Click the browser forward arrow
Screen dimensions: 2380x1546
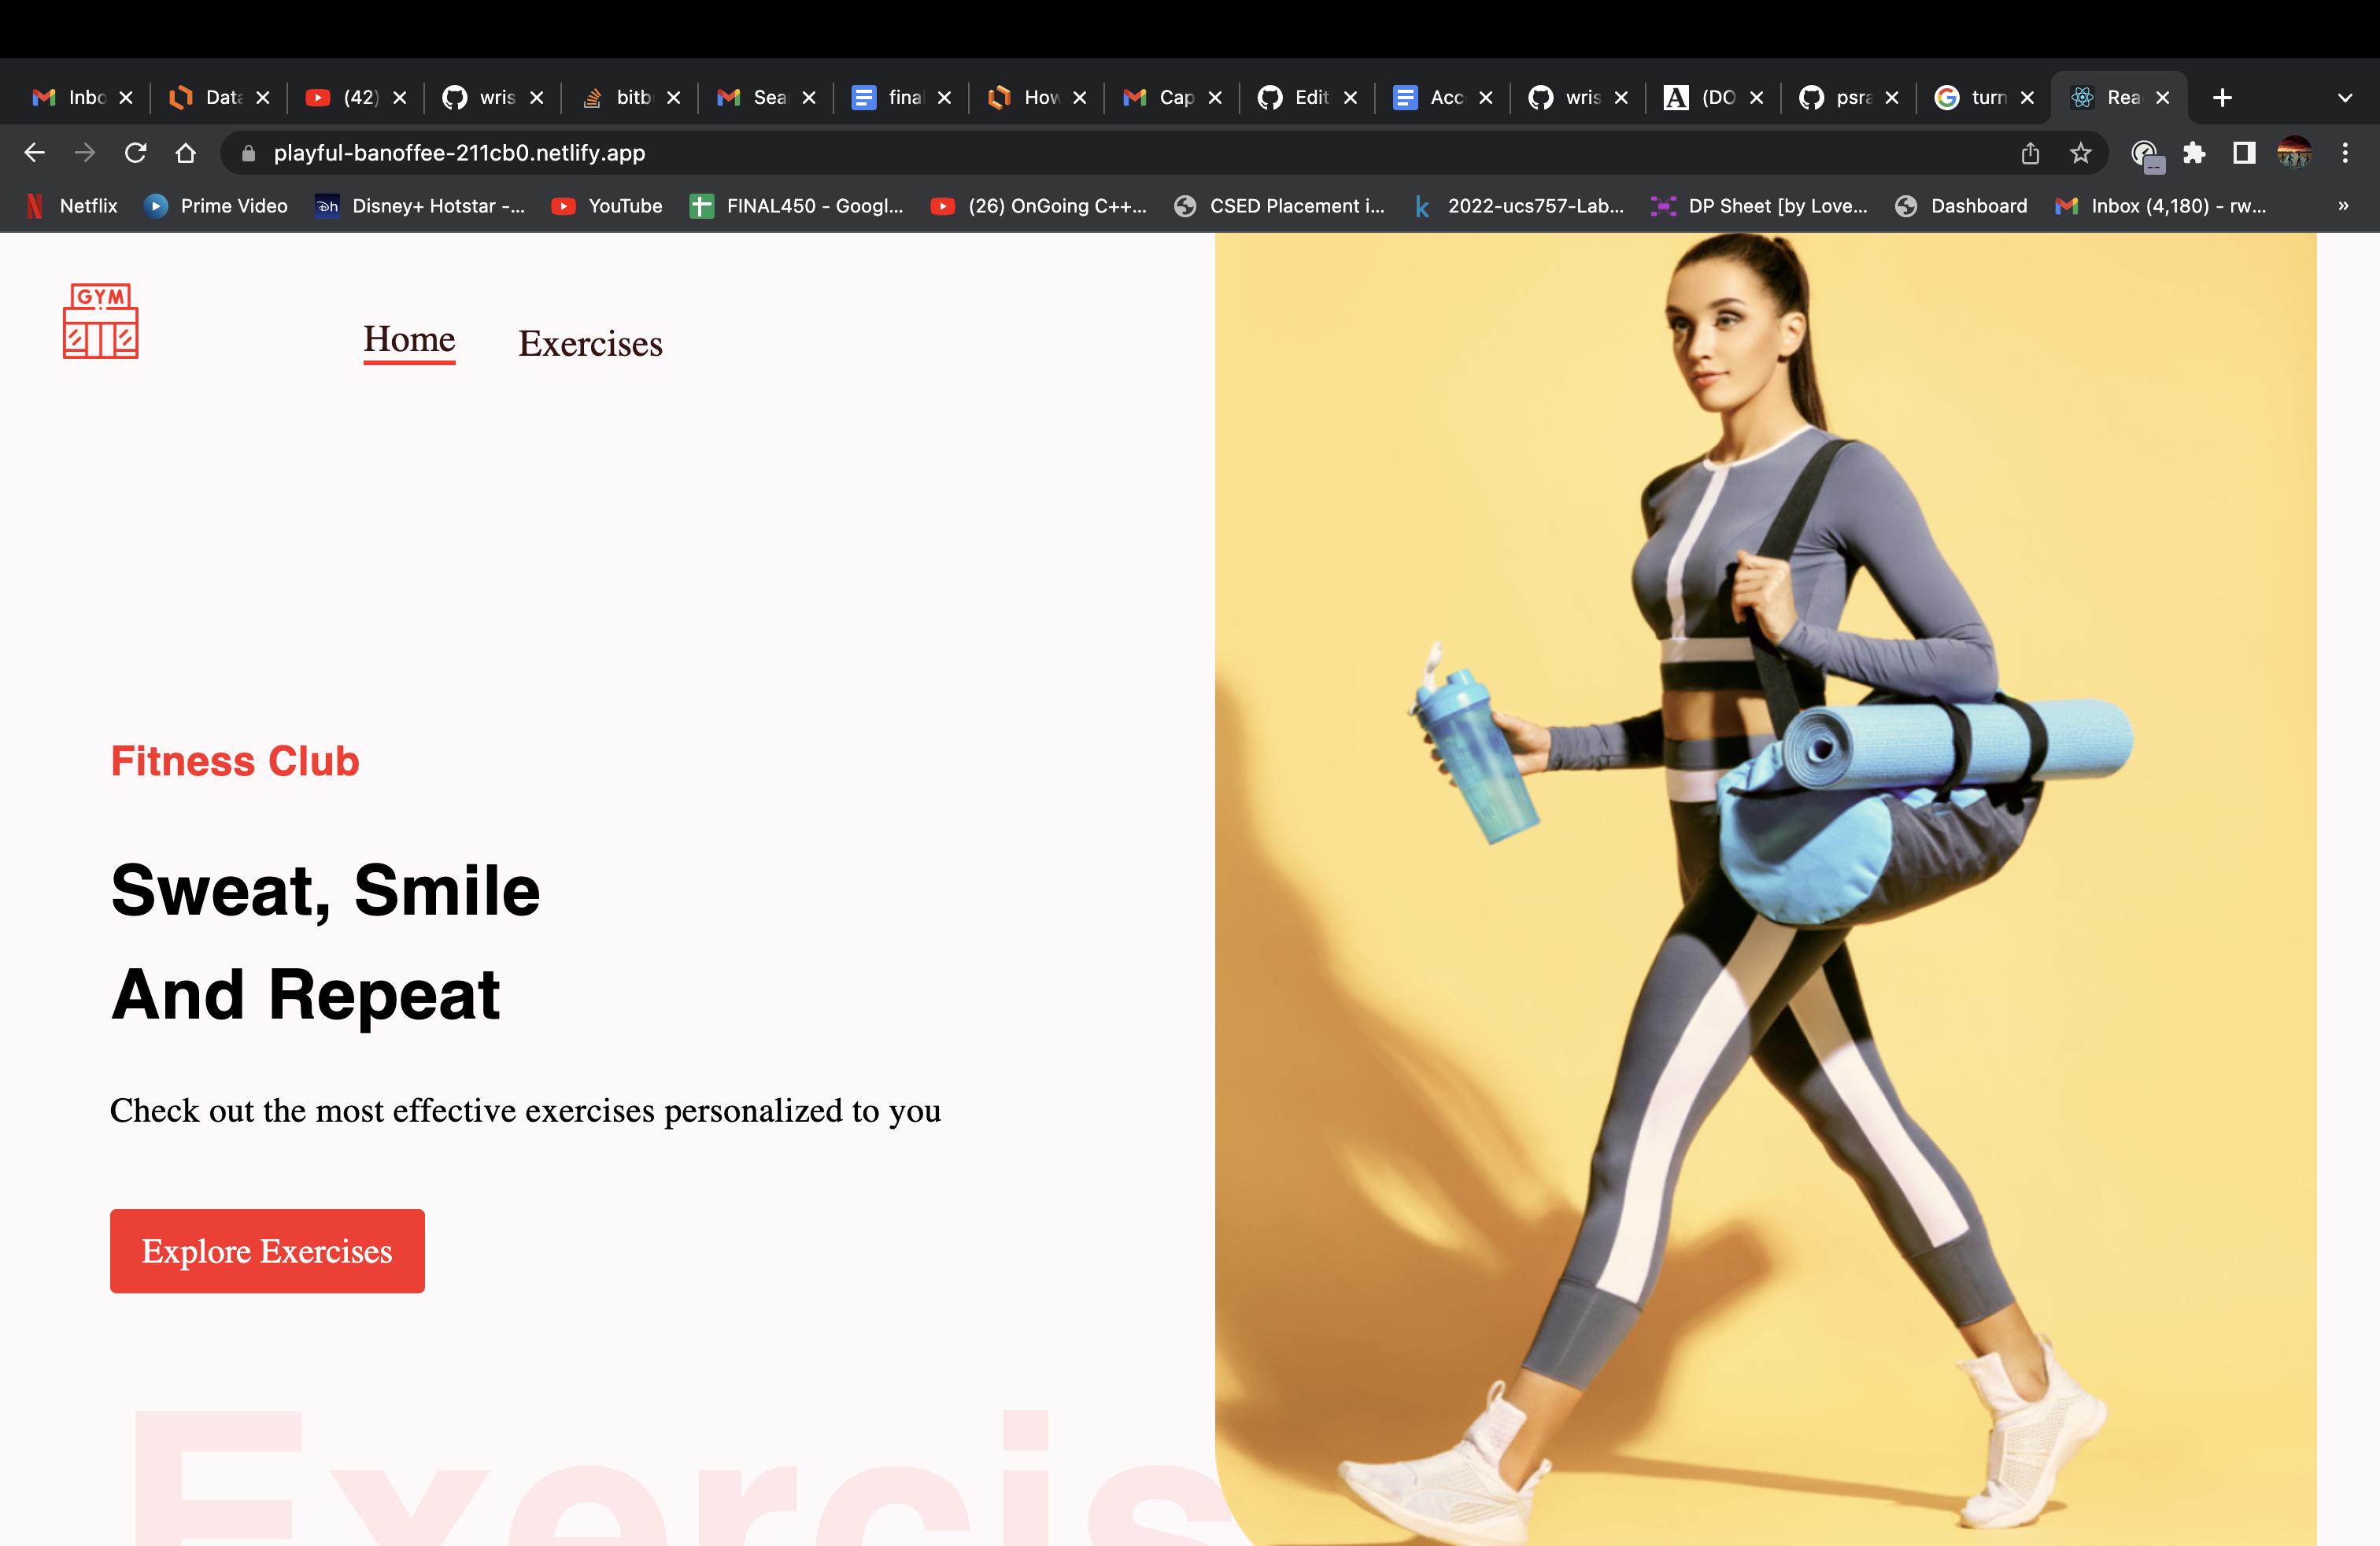(x=85, y=153)
